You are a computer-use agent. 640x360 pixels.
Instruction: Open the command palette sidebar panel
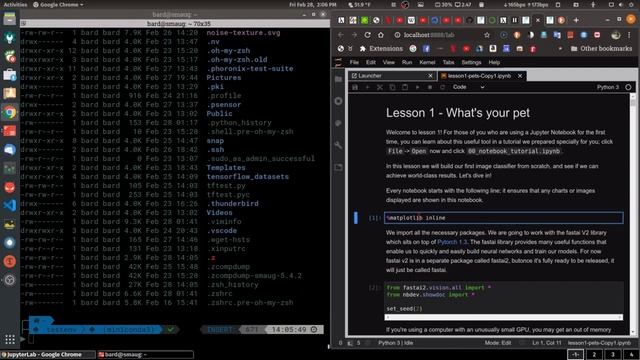(x=338, y=123)
